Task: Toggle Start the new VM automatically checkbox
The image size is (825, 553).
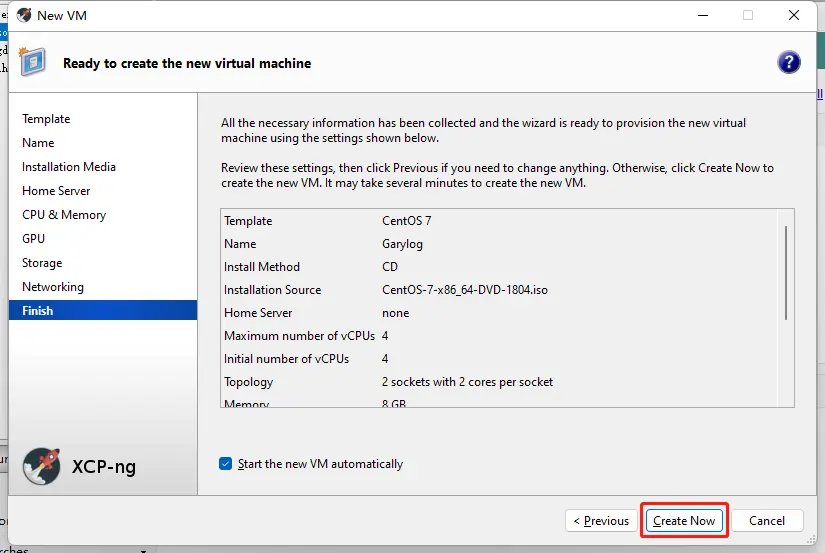Action: (225, 464)
